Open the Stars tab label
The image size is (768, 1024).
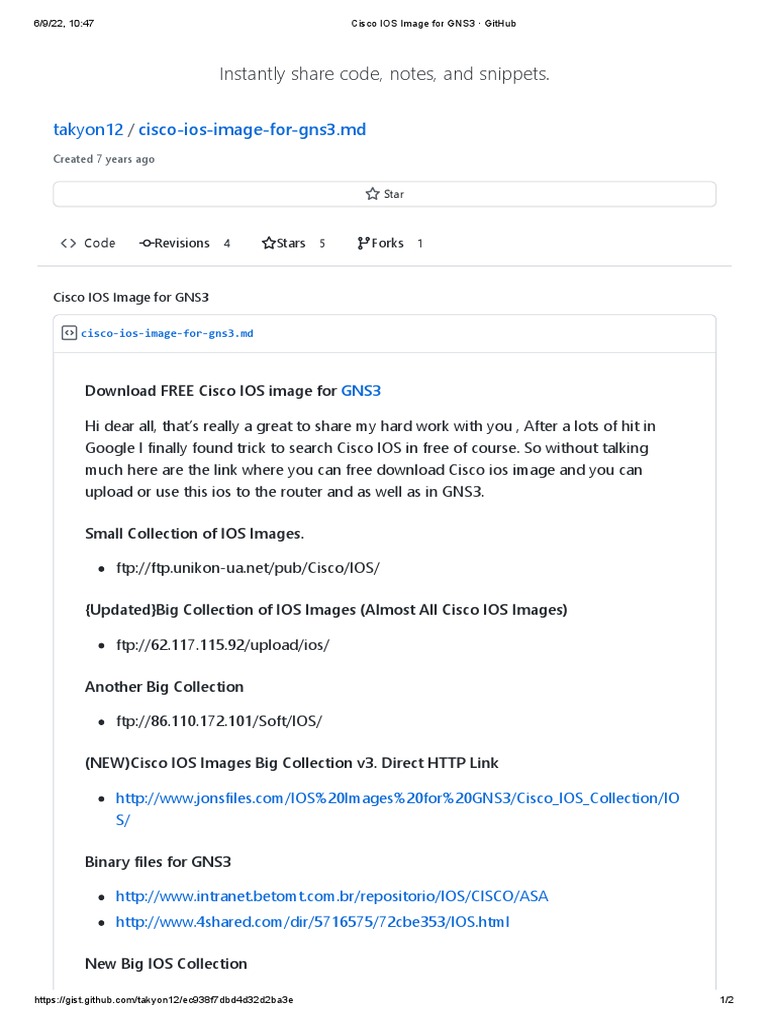[x=291, y=243]
